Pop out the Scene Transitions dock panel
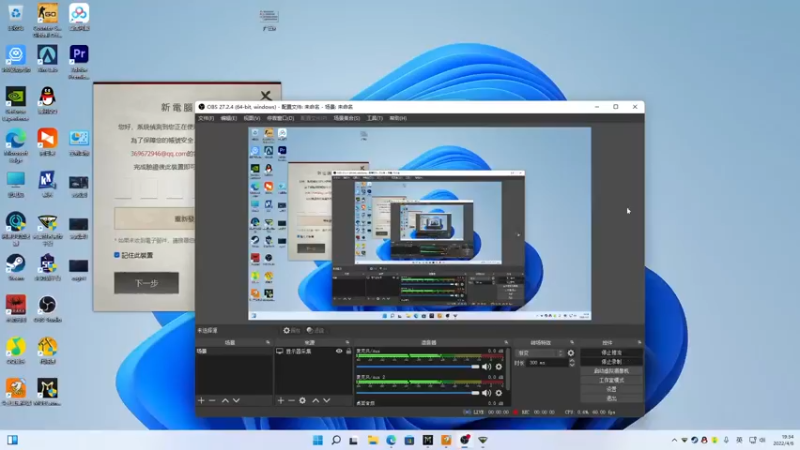Viewport: 800px width, 450px height. coord(572,342)
